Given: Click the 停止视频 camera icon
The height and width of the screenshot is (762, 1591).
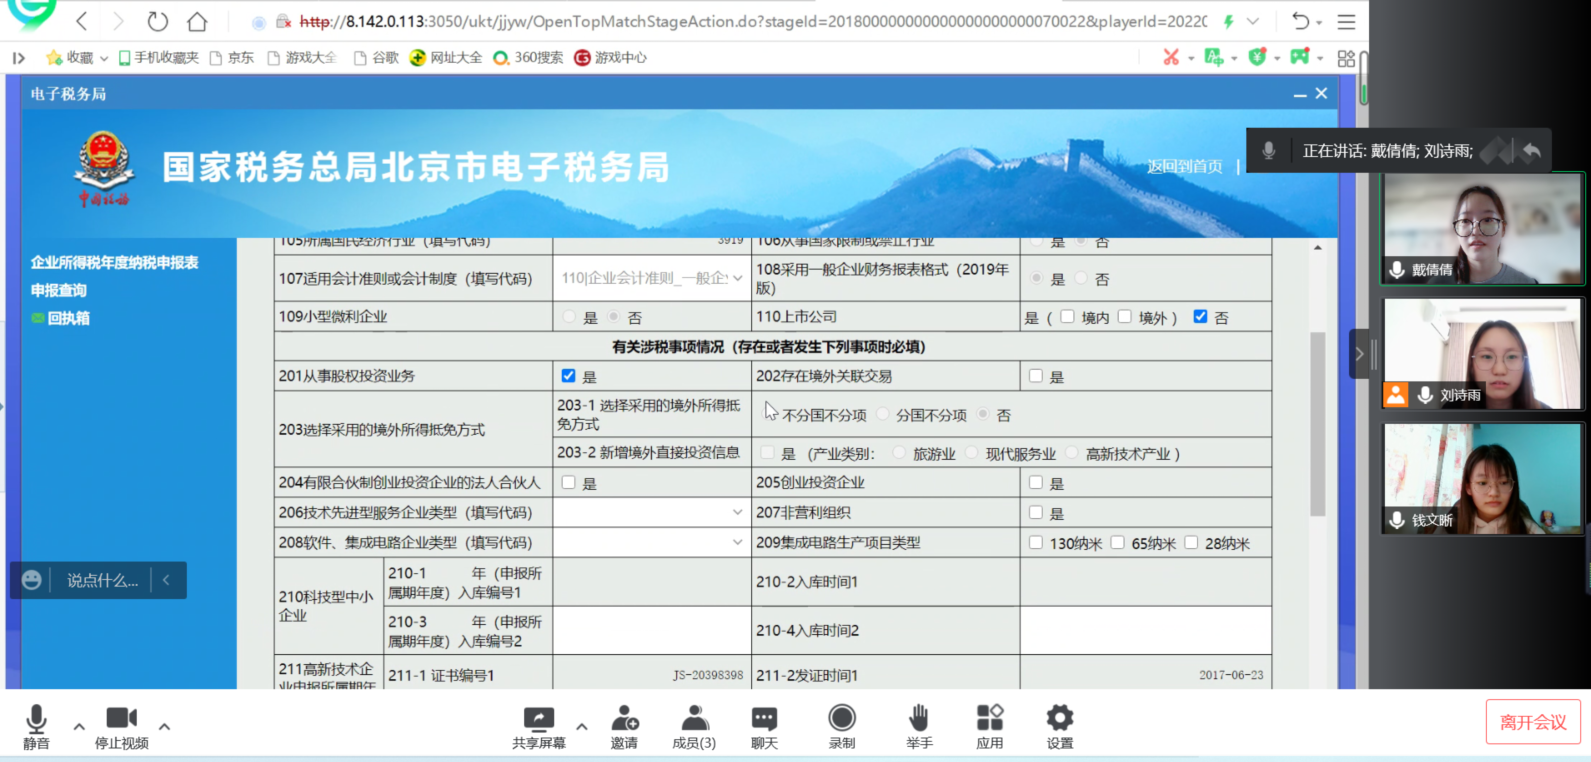Looking at the screenshot, I should tap(121, 719).
